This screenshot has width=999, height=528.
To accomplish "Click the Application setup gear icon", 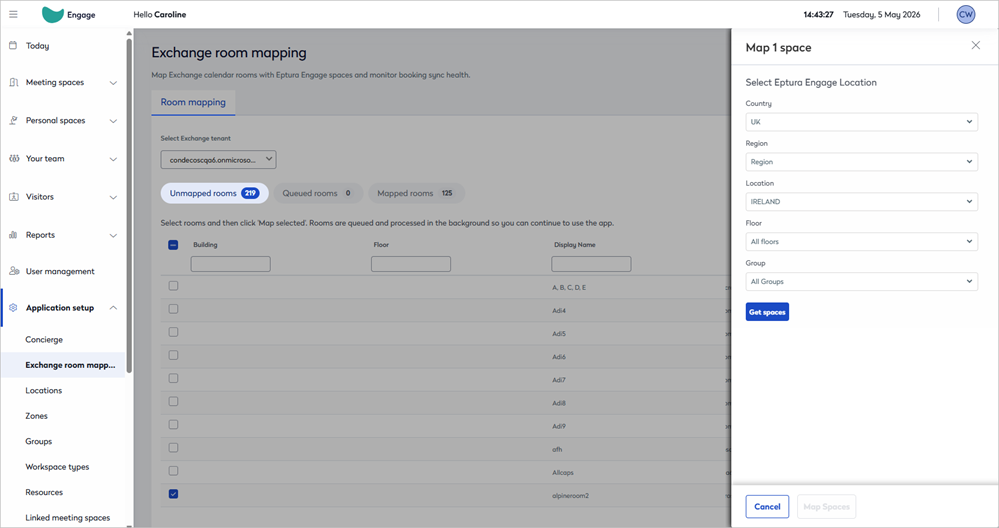I will coord(13,308).
